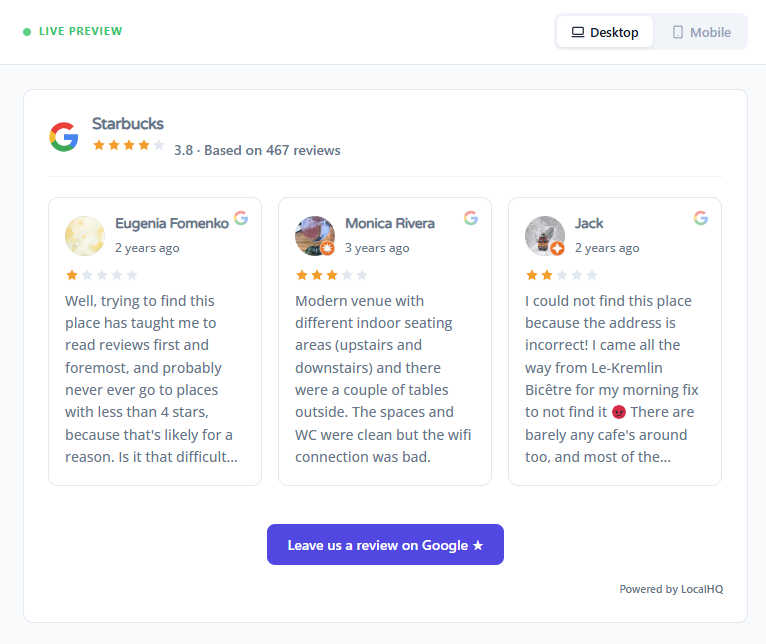The image size is (766, 644).
Task: Click the angry face emoji in Jack's review
Action: (x=619, y=412)
